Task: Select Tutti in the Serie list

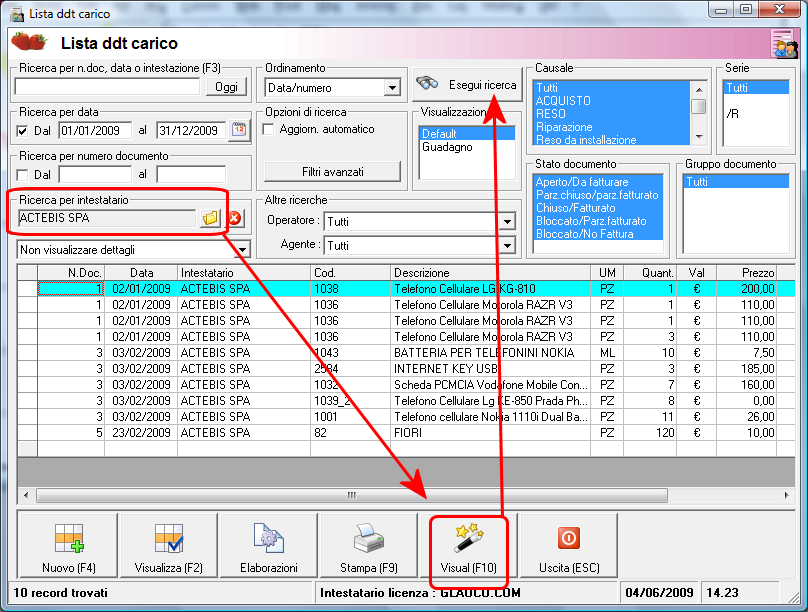Action: (756, 88)
